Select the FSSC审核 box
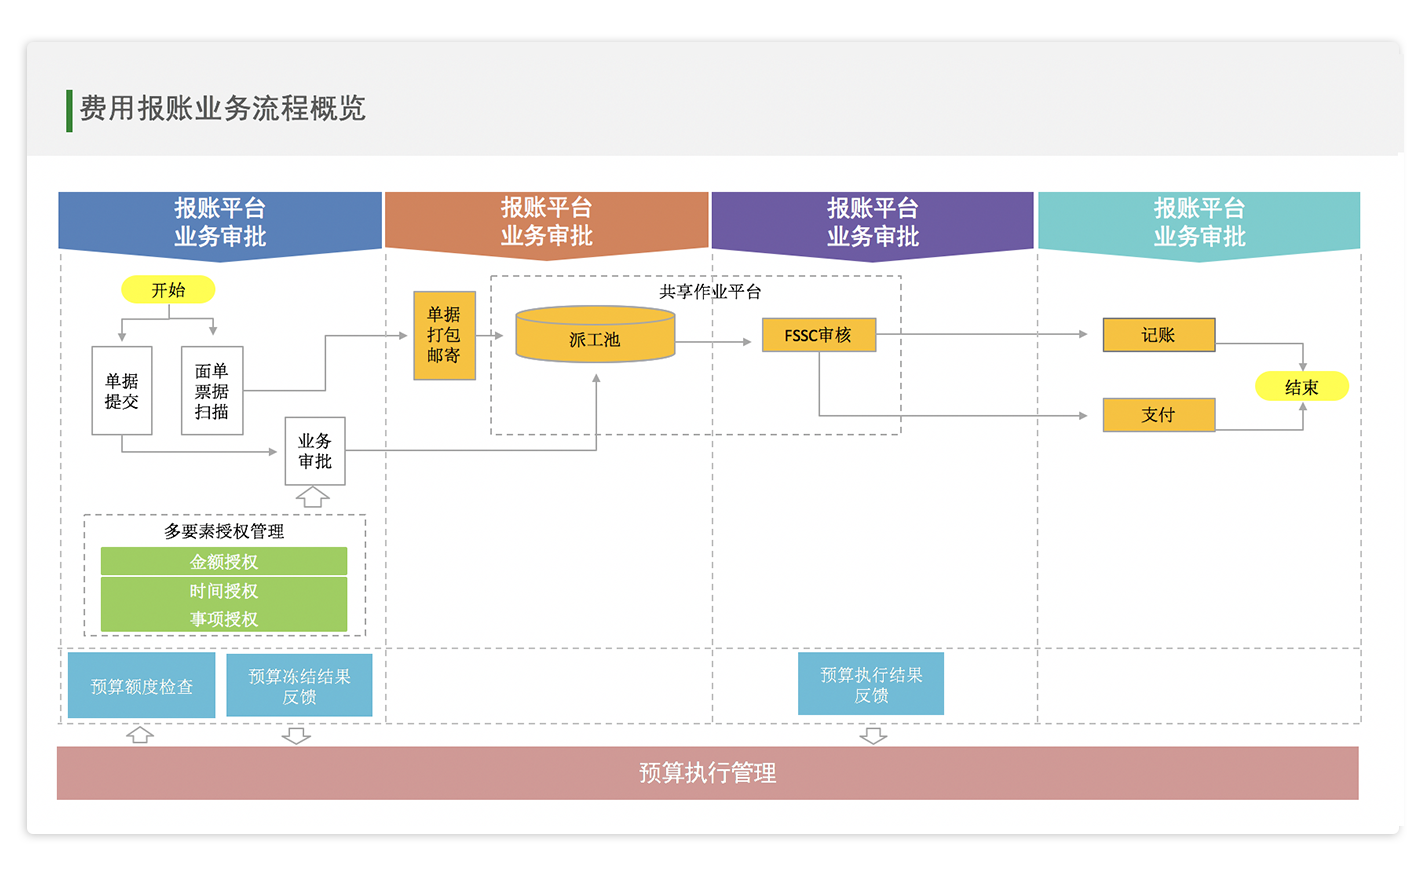Screen dimensions: 1425x875 tap(818, 335)
